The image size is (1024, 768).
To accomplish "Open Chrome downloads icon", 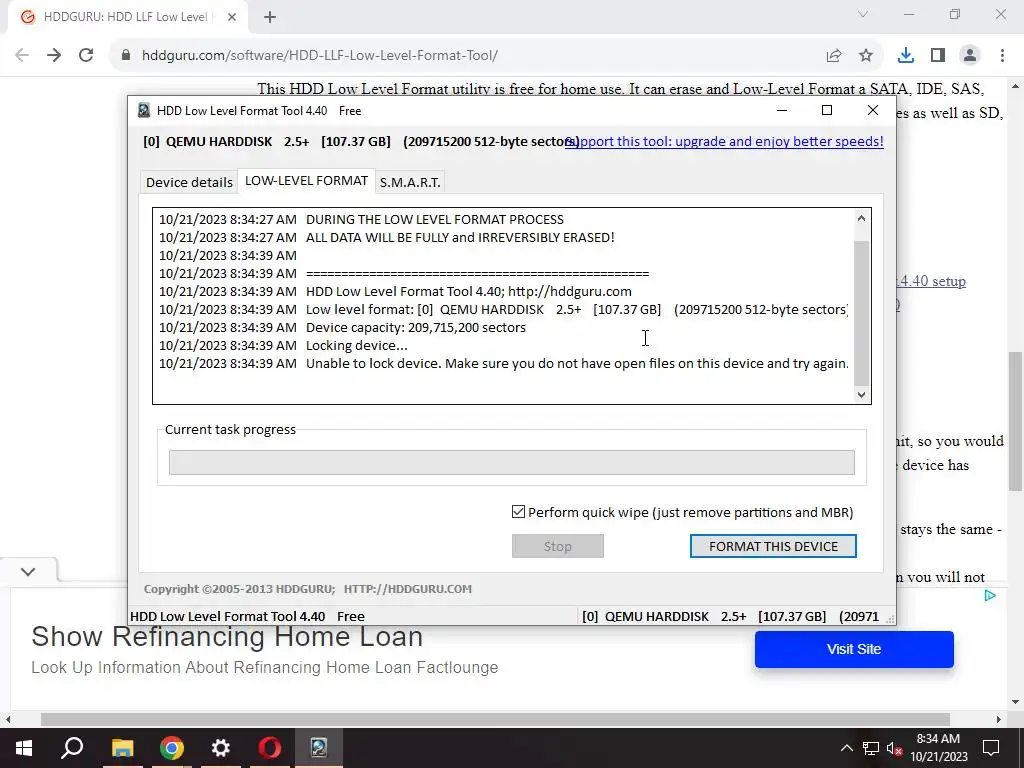I will [906, 56].
